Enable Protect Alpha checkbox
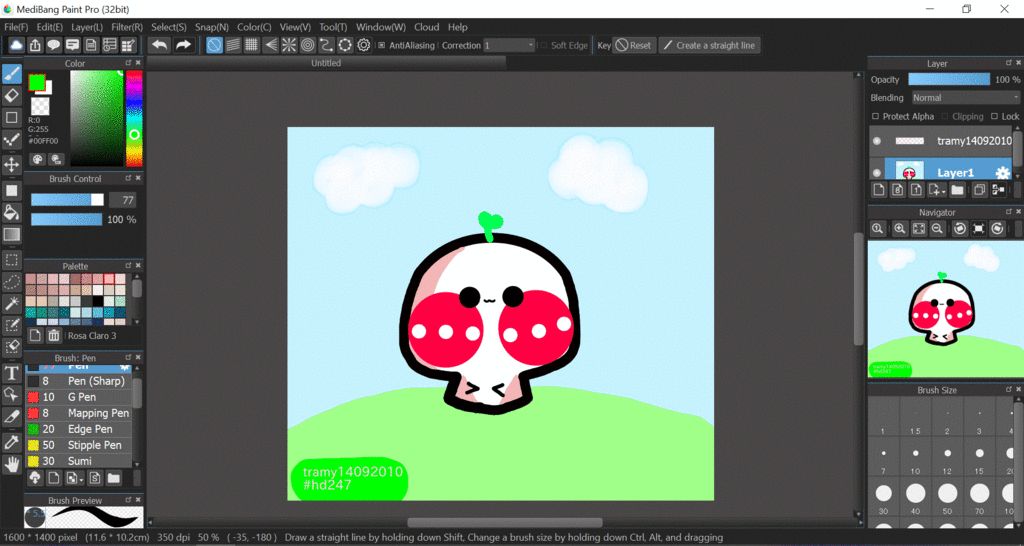This screenshot has height=546, width=1024. click(876, 116)
